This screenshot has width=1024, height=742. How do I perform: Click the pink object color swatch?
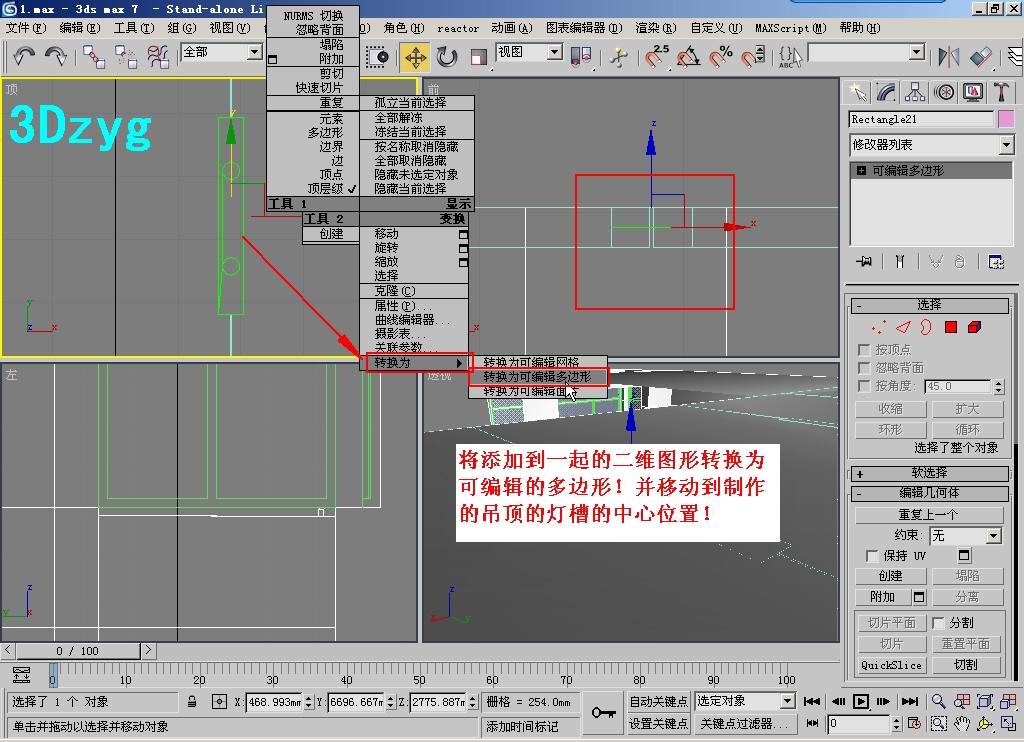[x=1006, y=120]
